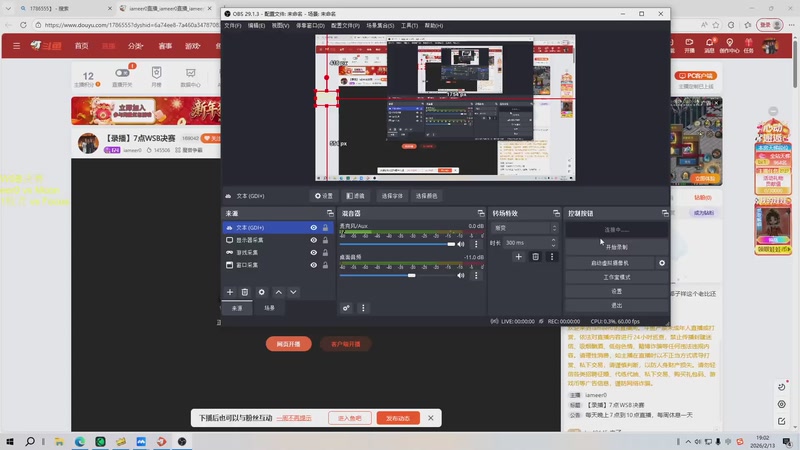Image resolution: width=800 pixels, height=450 pixels.
Task: Open 设置 button in Controls panel
Action: [617, 291]
